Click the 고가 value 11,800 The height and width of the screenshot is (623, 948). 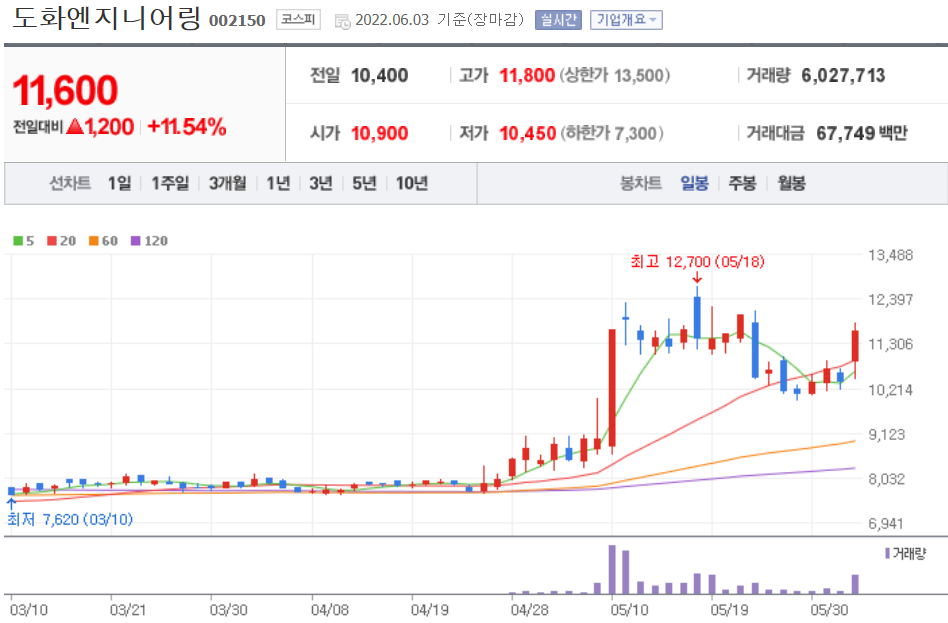pyautogui.click(x=527, y=76)
